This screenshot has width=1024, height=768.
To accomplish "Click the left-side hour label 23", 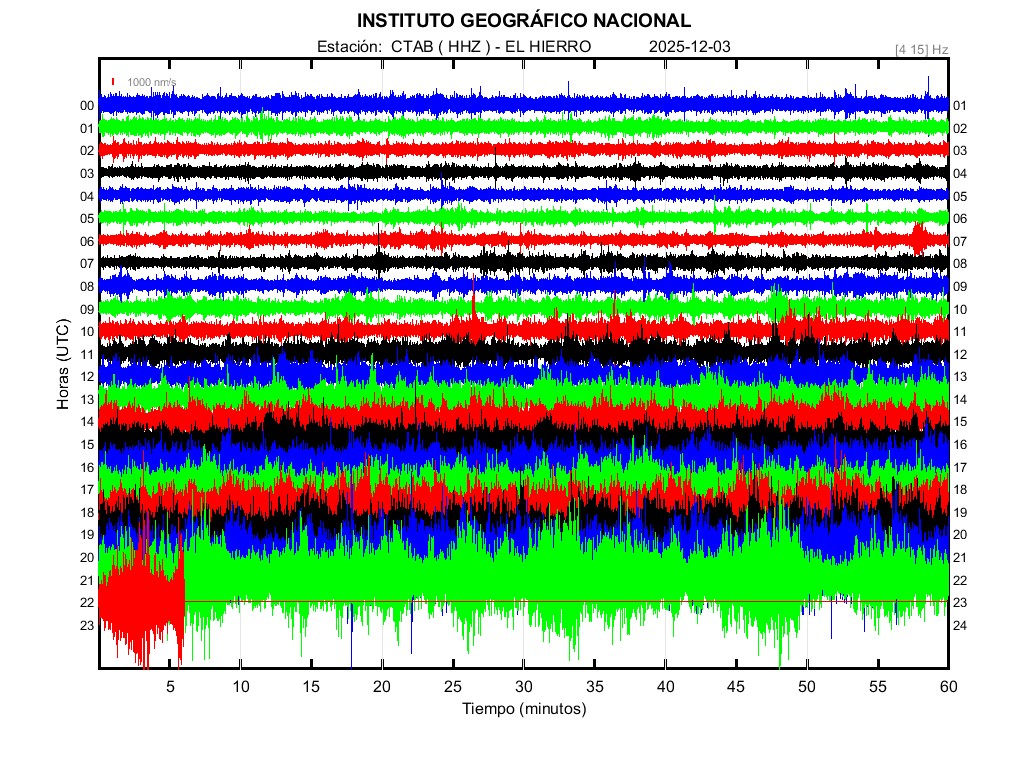I will pyautogui.click(x=87, y=625).
